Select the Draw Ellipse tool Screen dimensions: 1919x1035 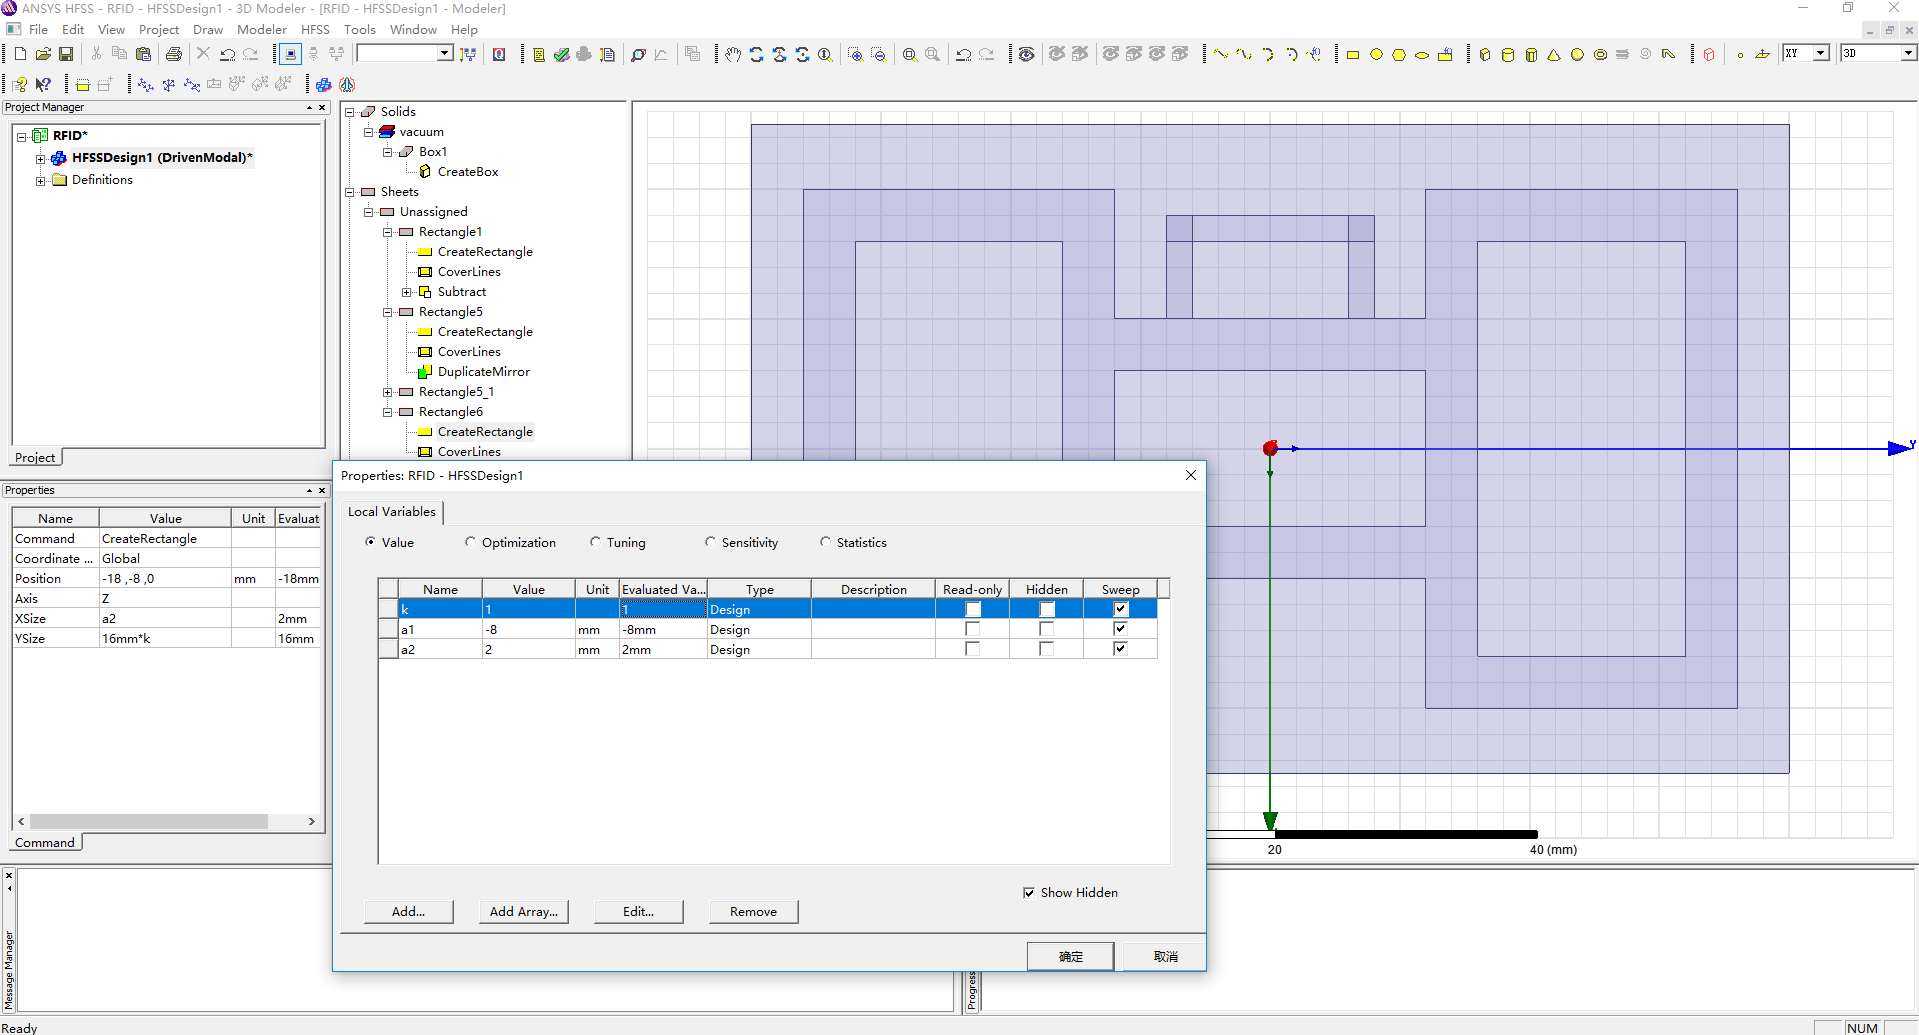(1422, 54)
